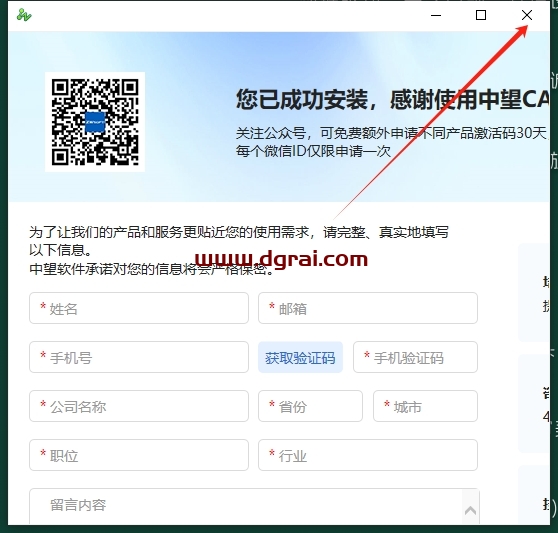Click the 每个微信ID仅限申请一次 text
Screen dimensions: 558x533
pyautogui.click(x=313, y=151)
